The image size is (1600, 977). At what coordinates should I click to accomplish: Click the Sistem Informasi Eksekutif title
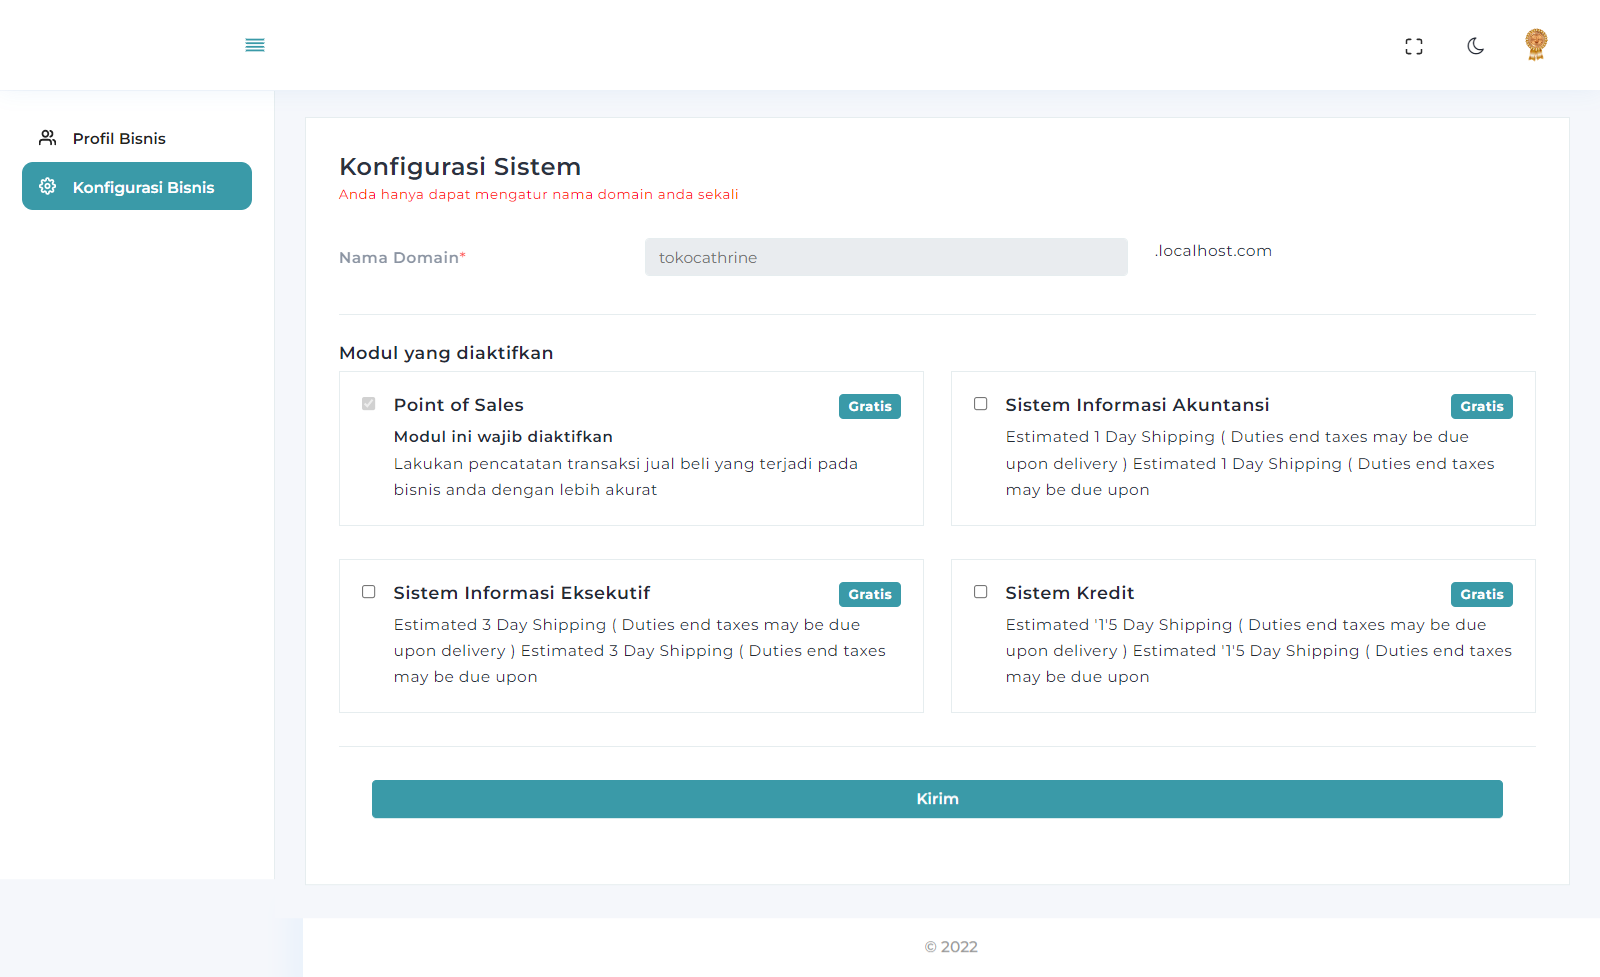(x=521, y=593)
